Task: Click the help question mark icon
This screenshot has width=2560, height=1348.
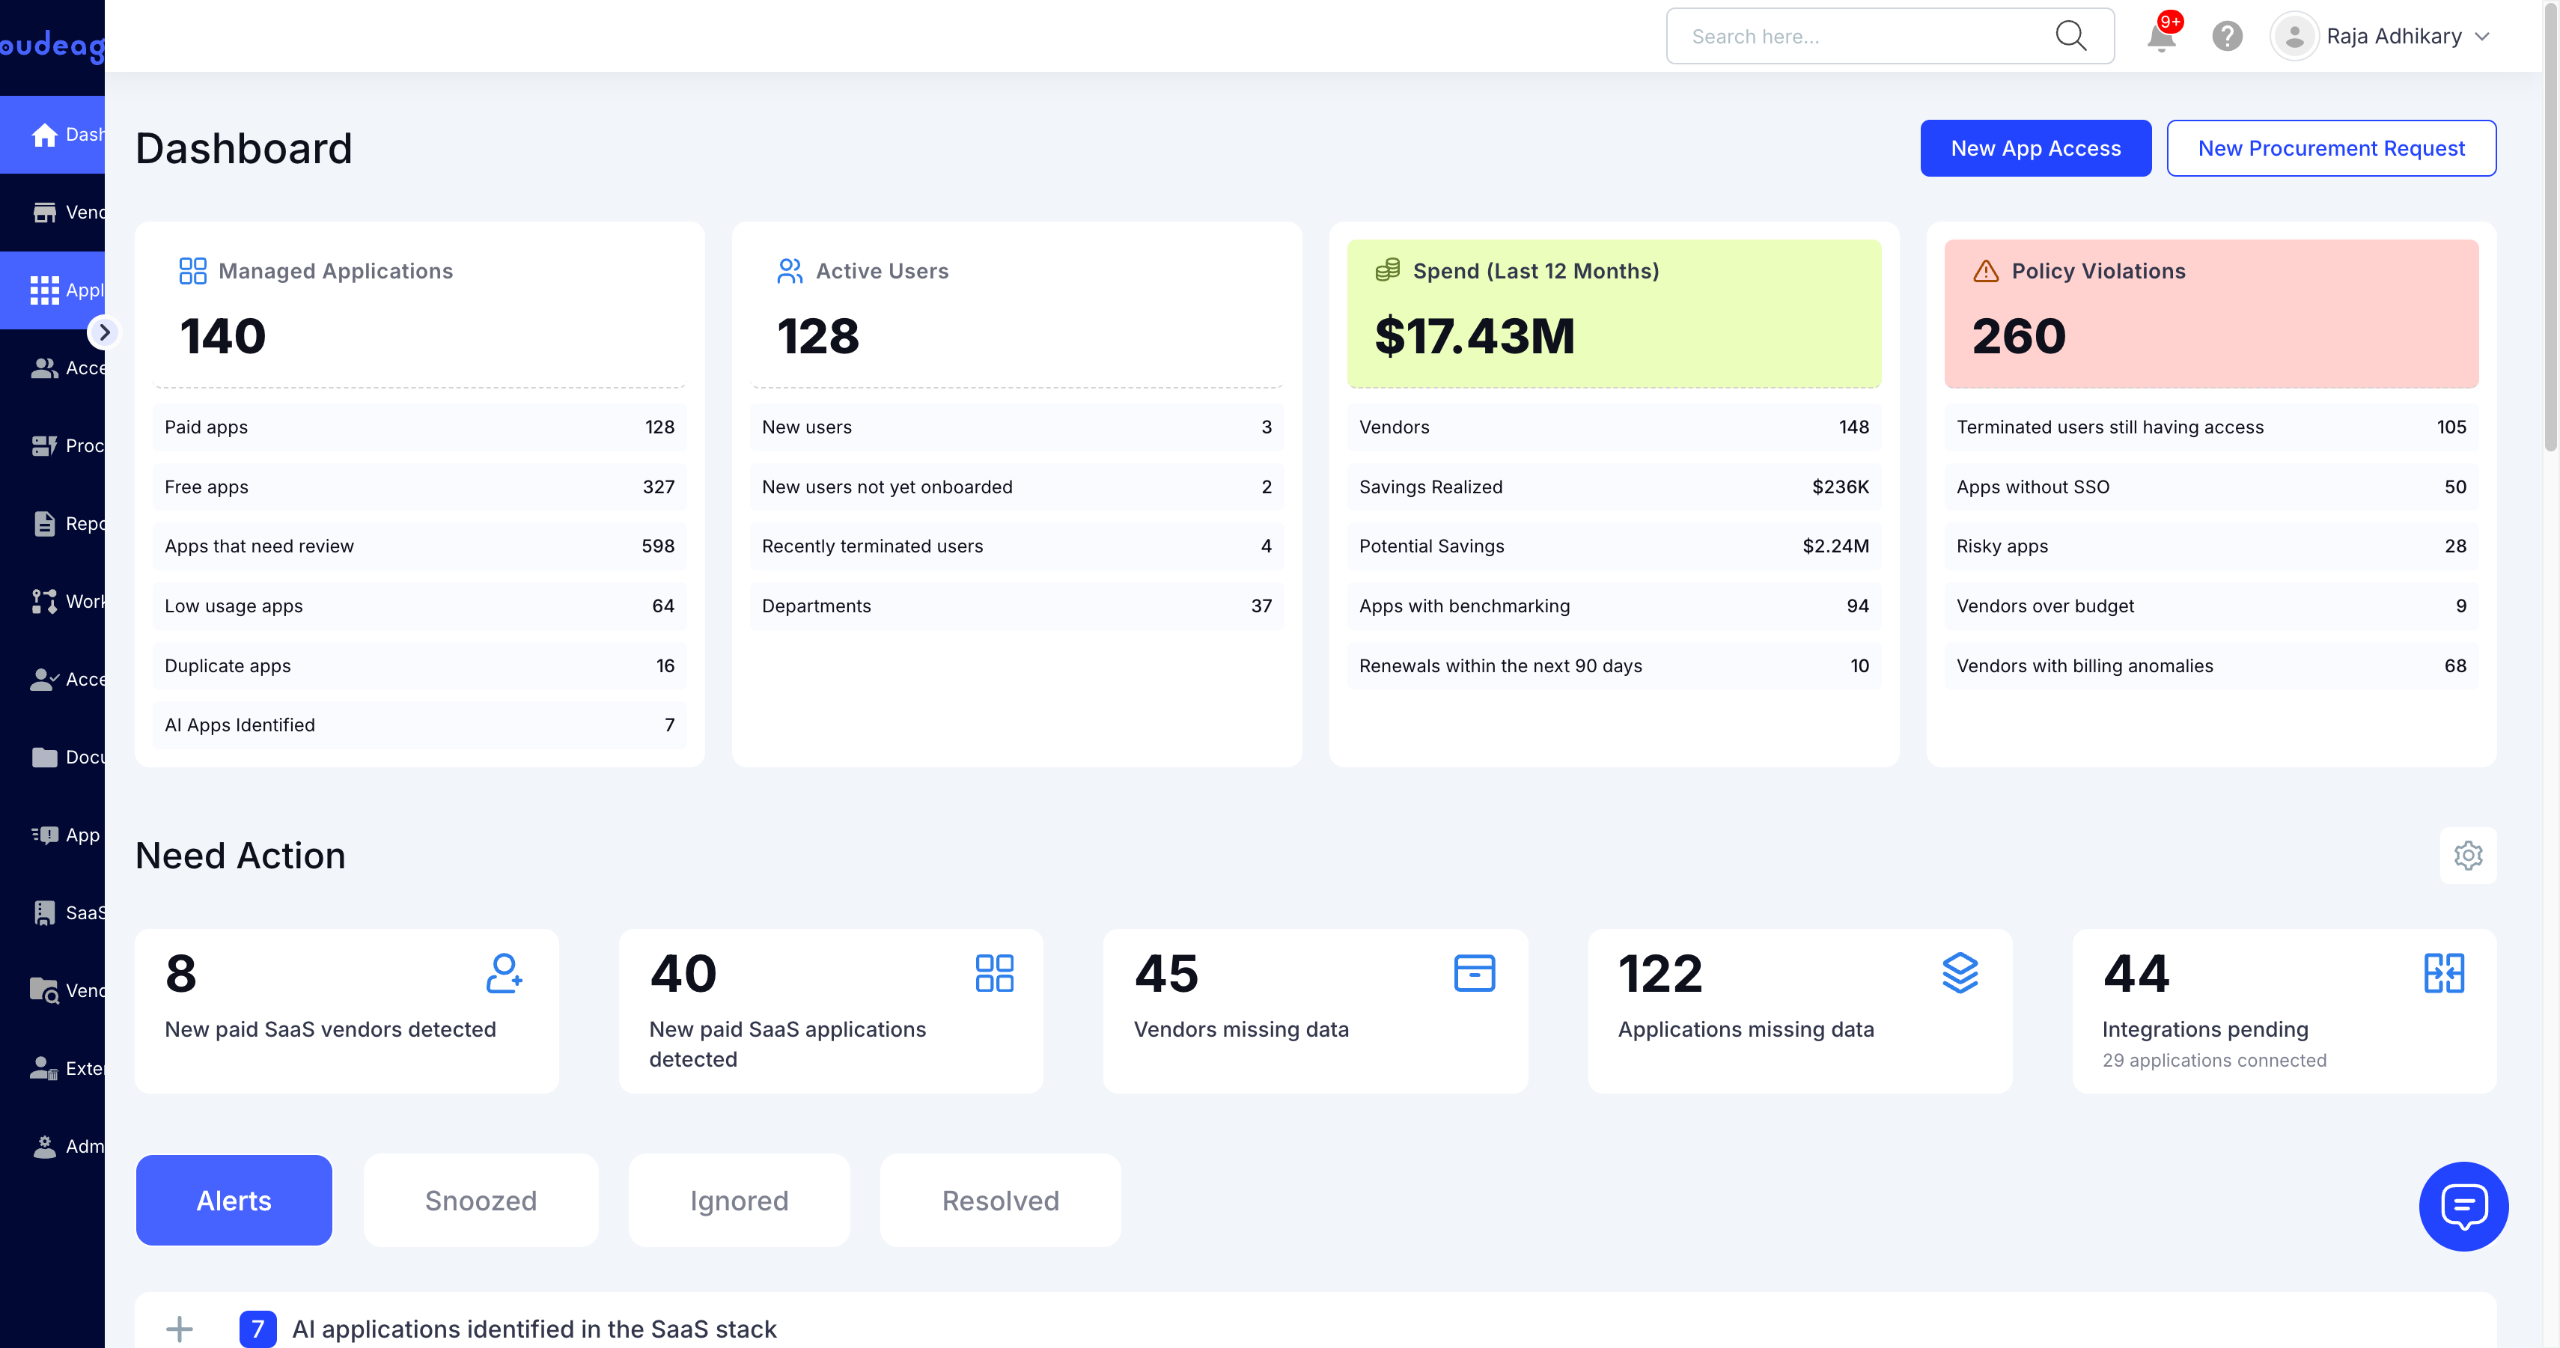Action: click(2227, 37)
